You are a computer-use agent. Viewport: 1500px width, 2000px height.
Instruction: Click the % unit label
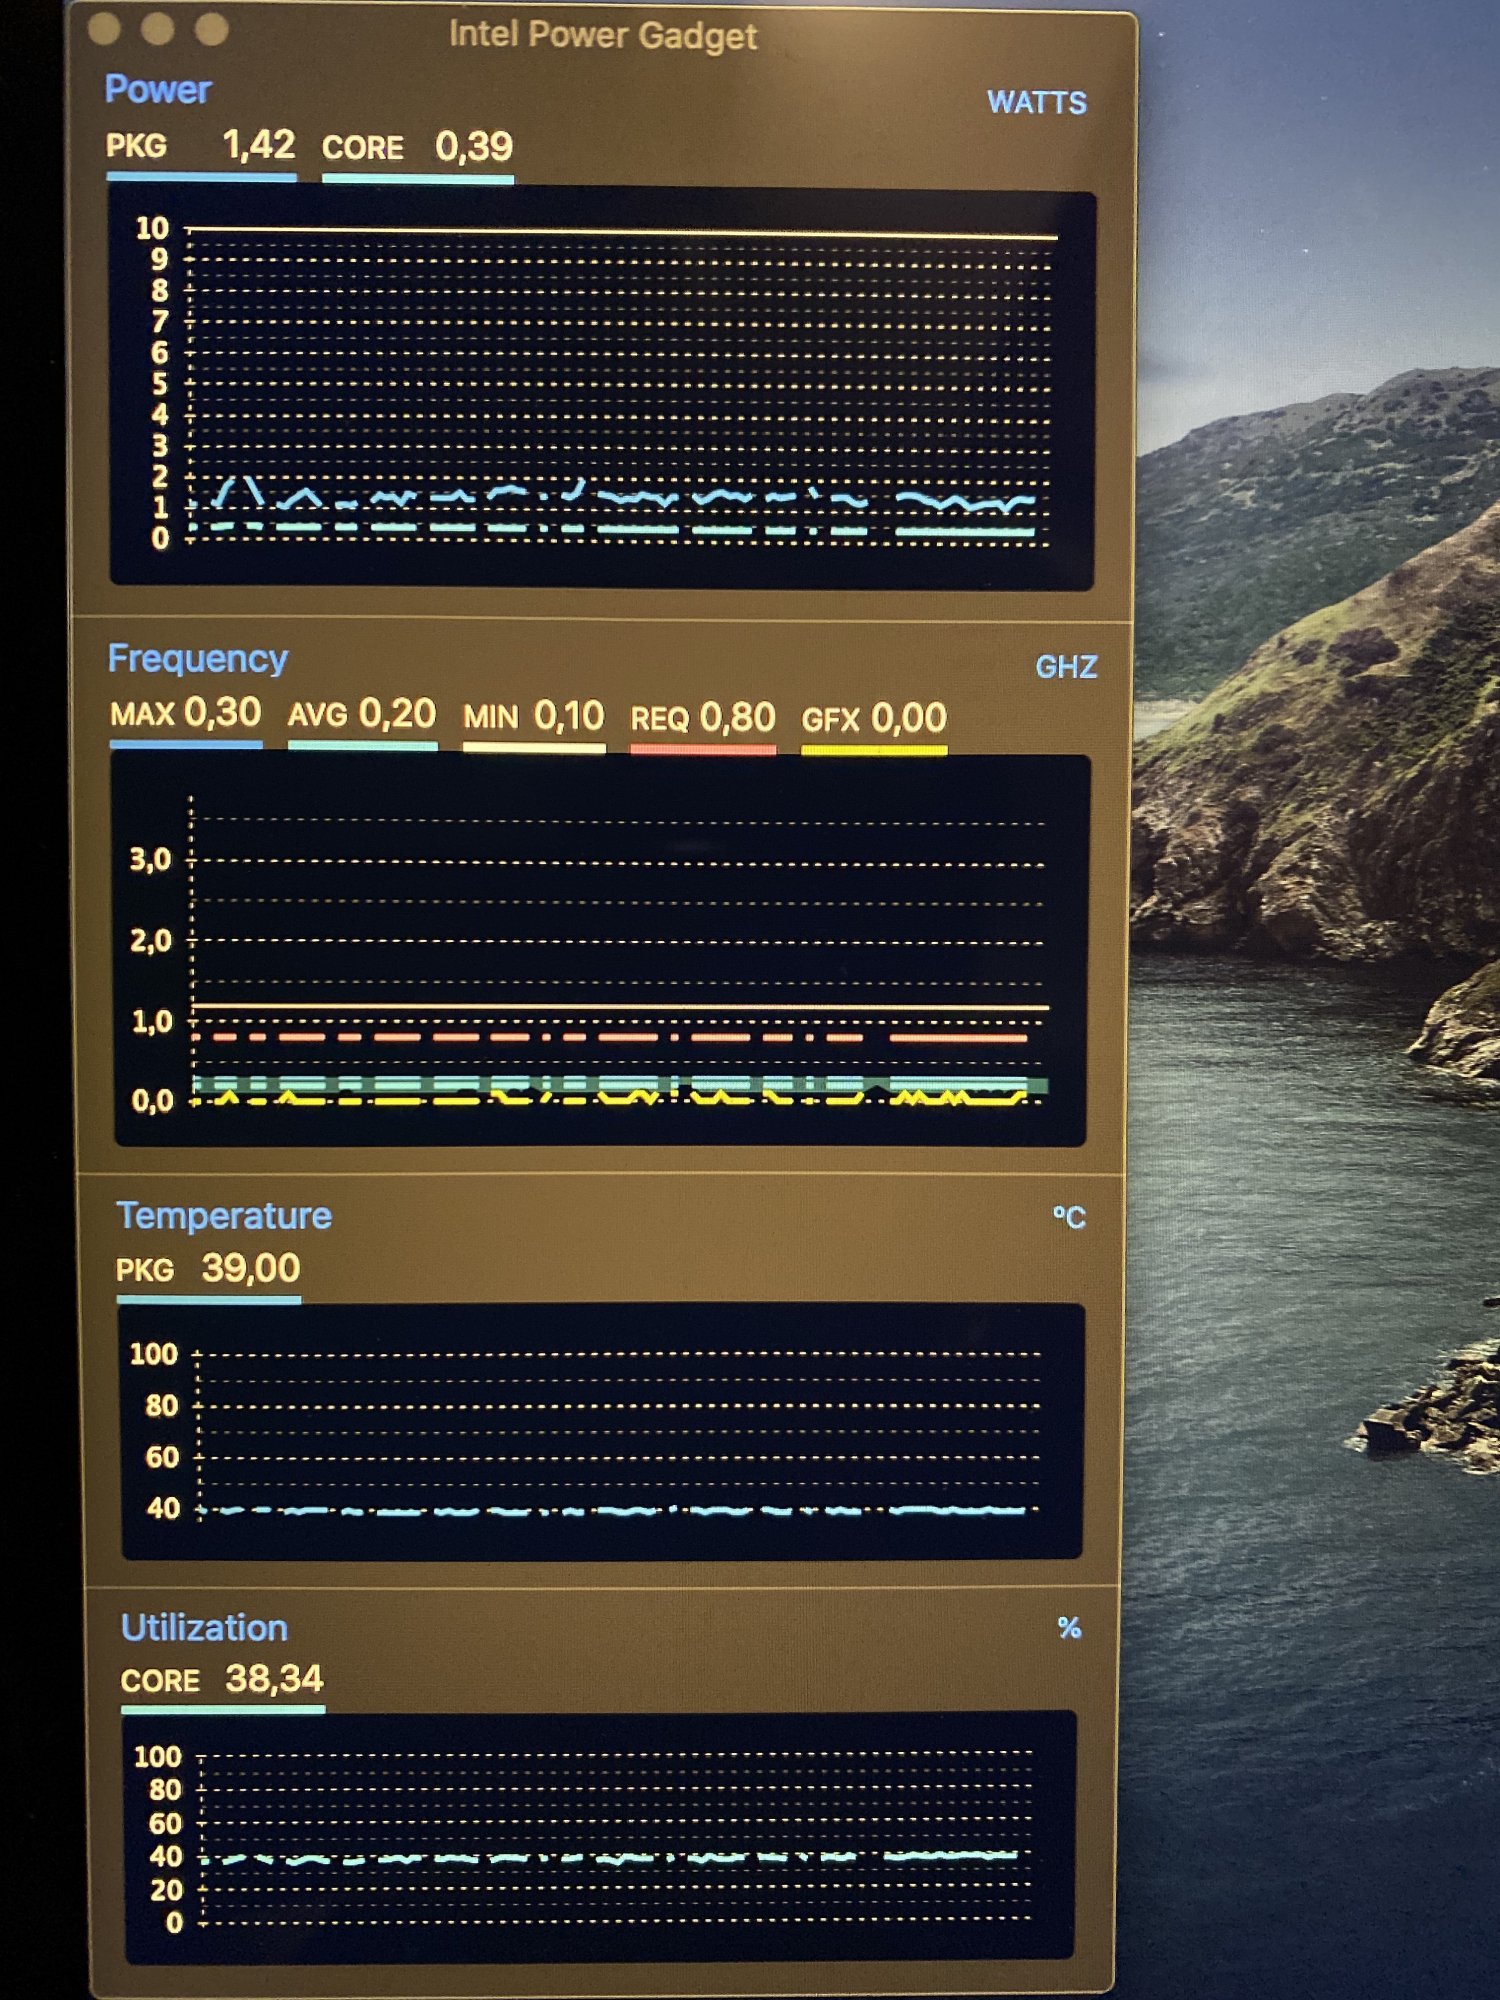(x=1069, y=1629)
